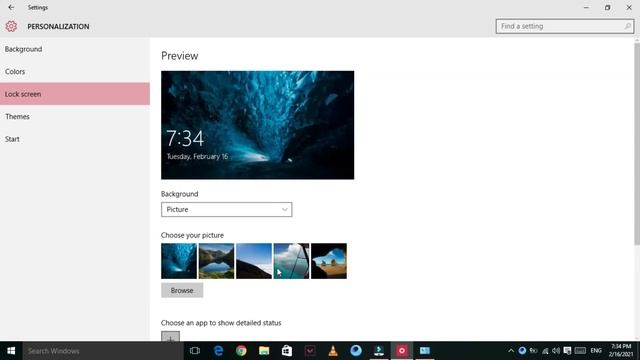This screenshot has height=360, width=640.
Task: Click the 'Preview' heading text
Action: (180, 56)
